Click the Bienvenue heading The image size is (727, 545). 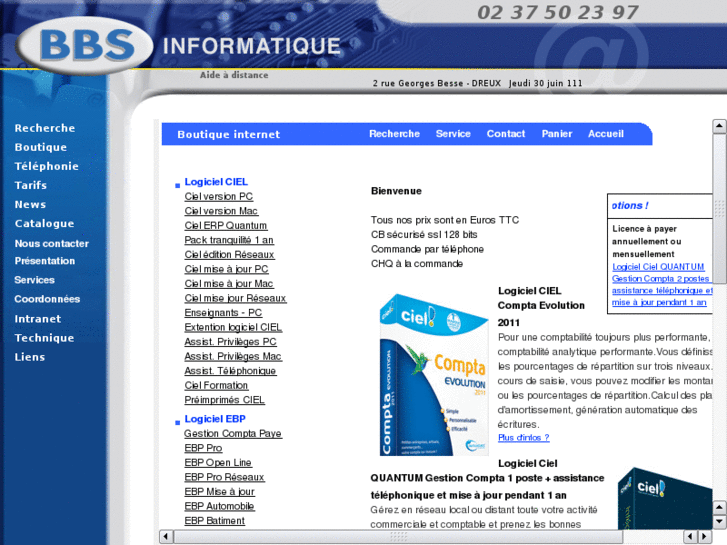[396, 191]
